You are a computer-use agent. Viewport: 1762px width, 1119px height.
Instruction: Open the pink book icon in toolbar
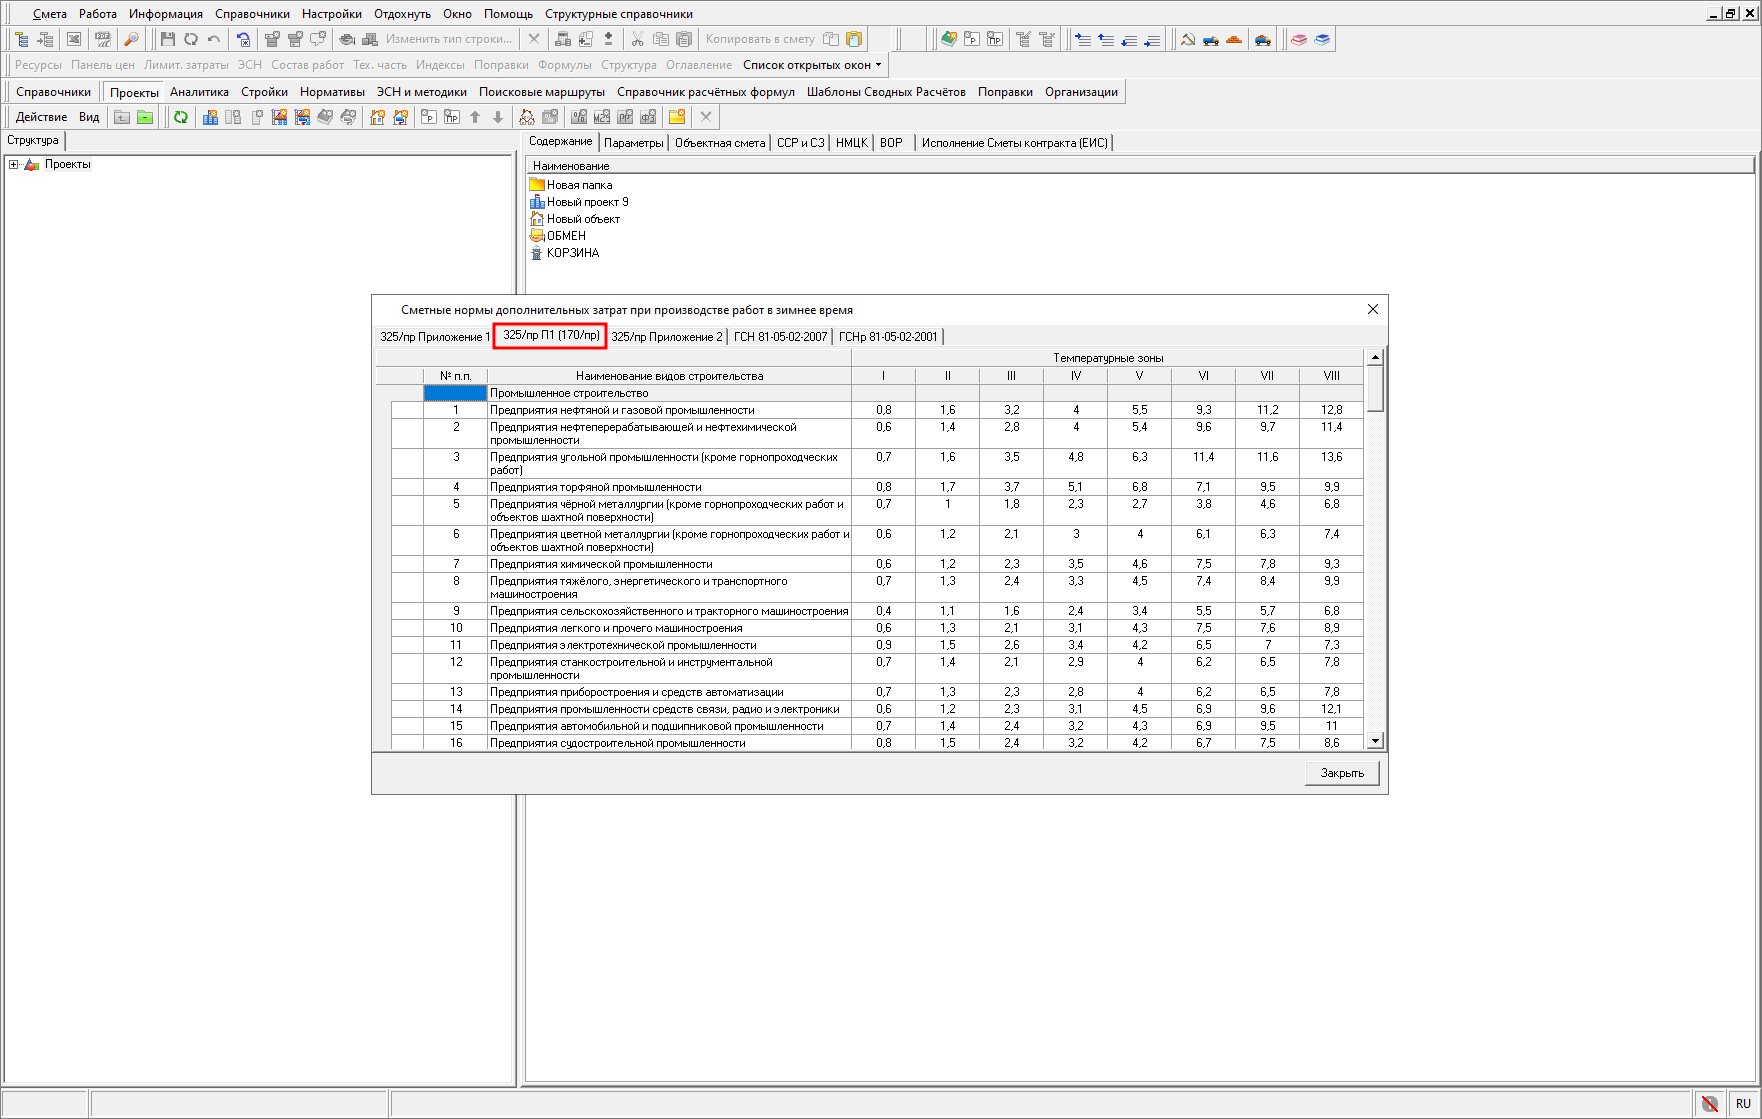(x=1299, y=39)
